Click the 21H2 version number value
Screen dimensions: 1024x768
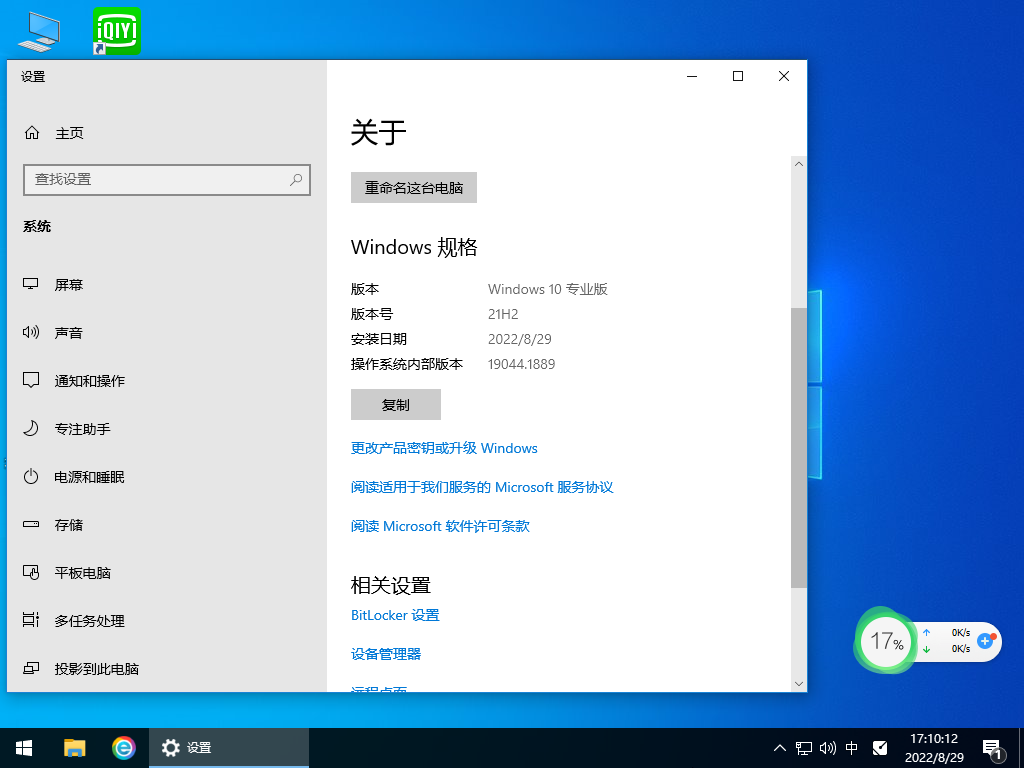point(503,314)
